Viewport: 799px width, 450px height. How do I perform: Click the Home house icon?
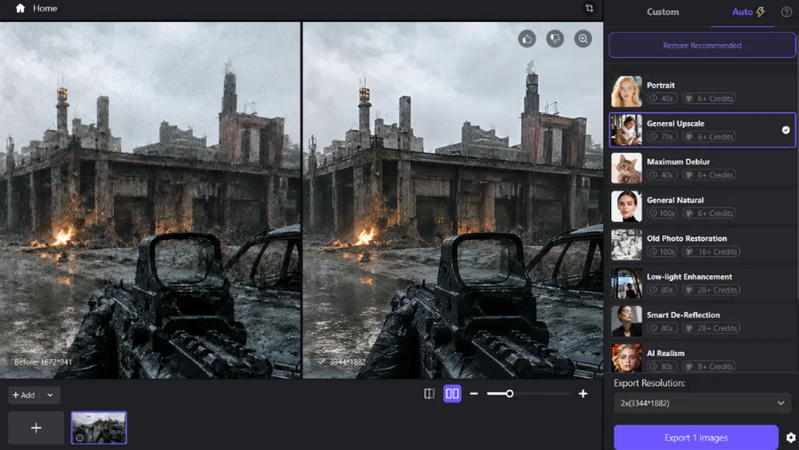point(20,8)
